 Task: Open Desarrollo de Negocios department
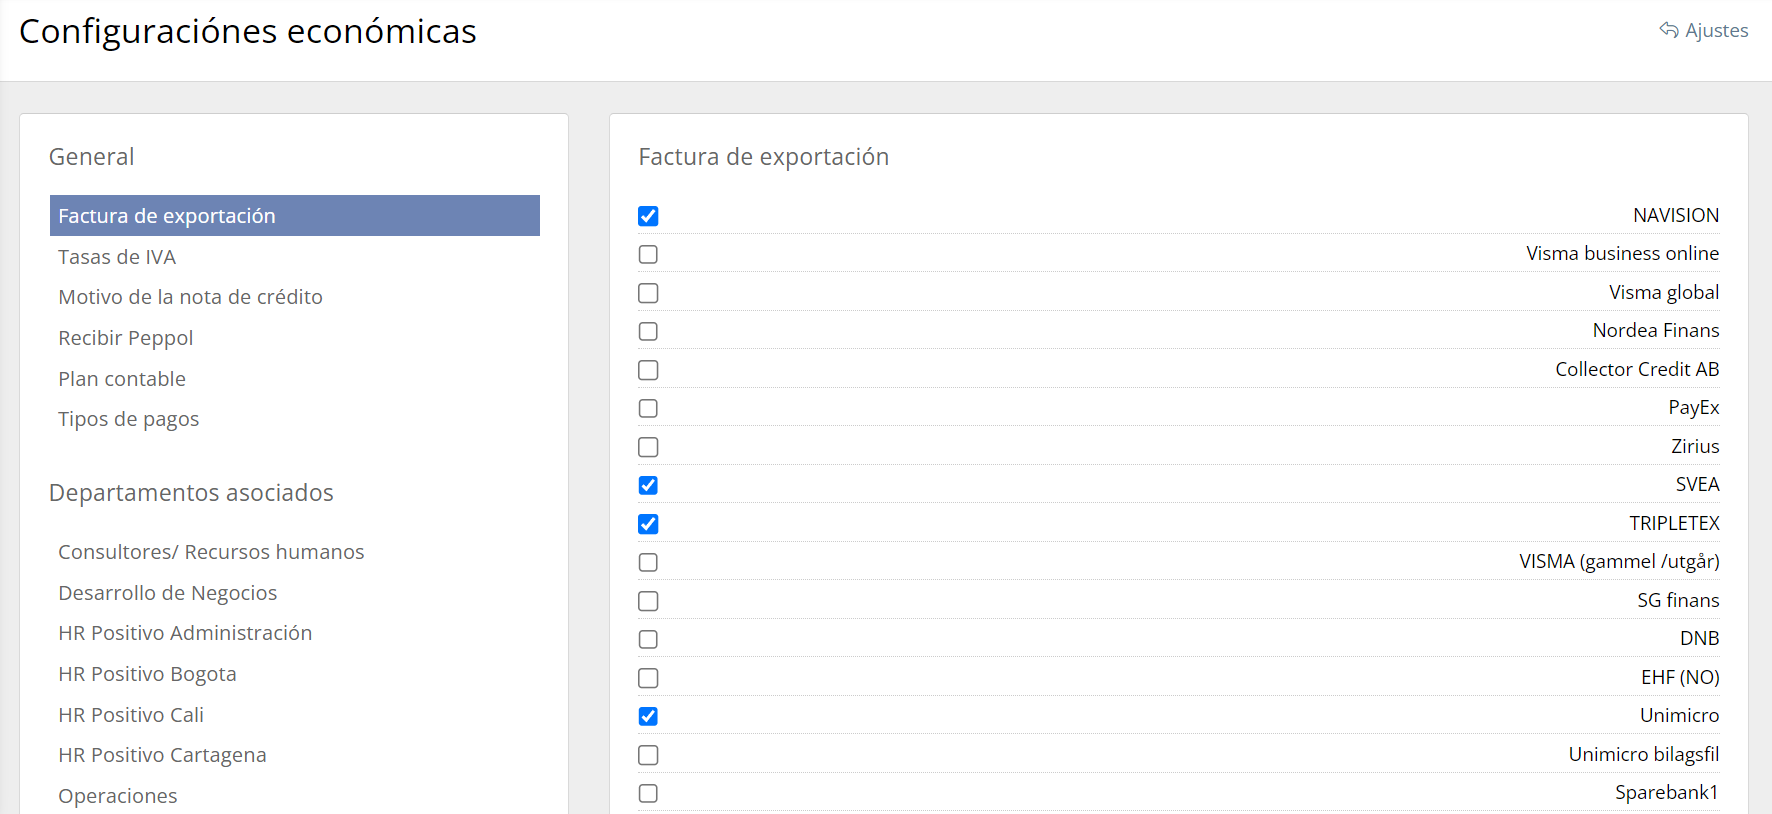tap(168, 593)
